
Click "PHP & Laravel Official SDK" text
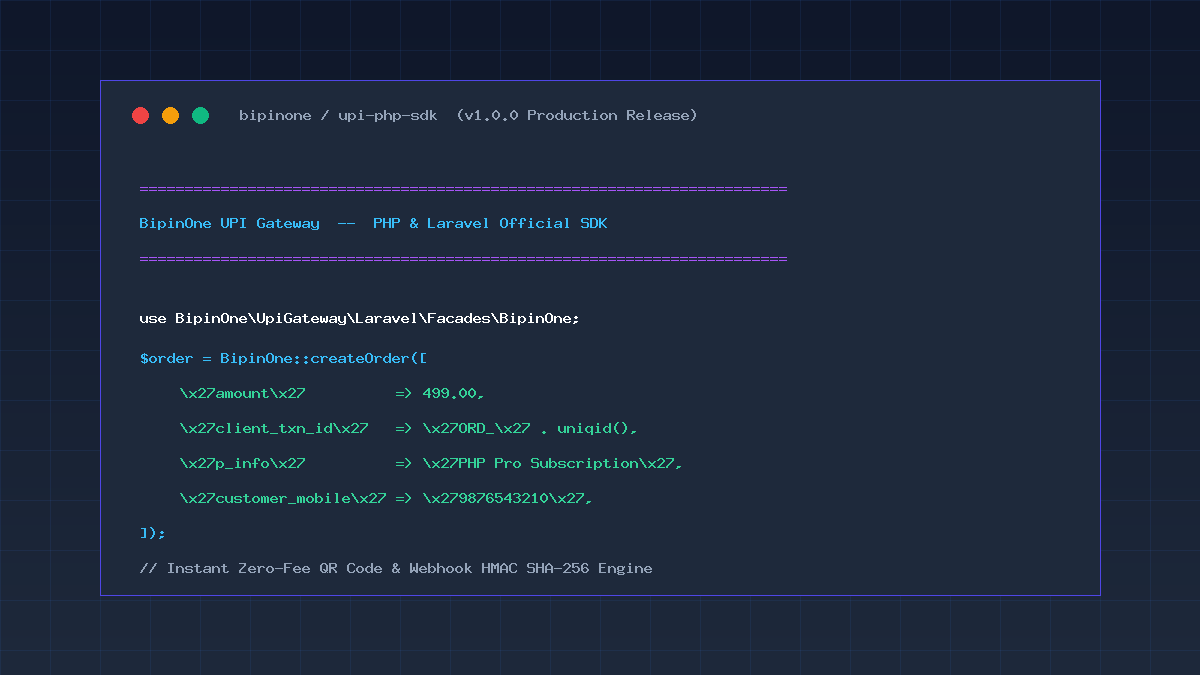coord(490,223)
